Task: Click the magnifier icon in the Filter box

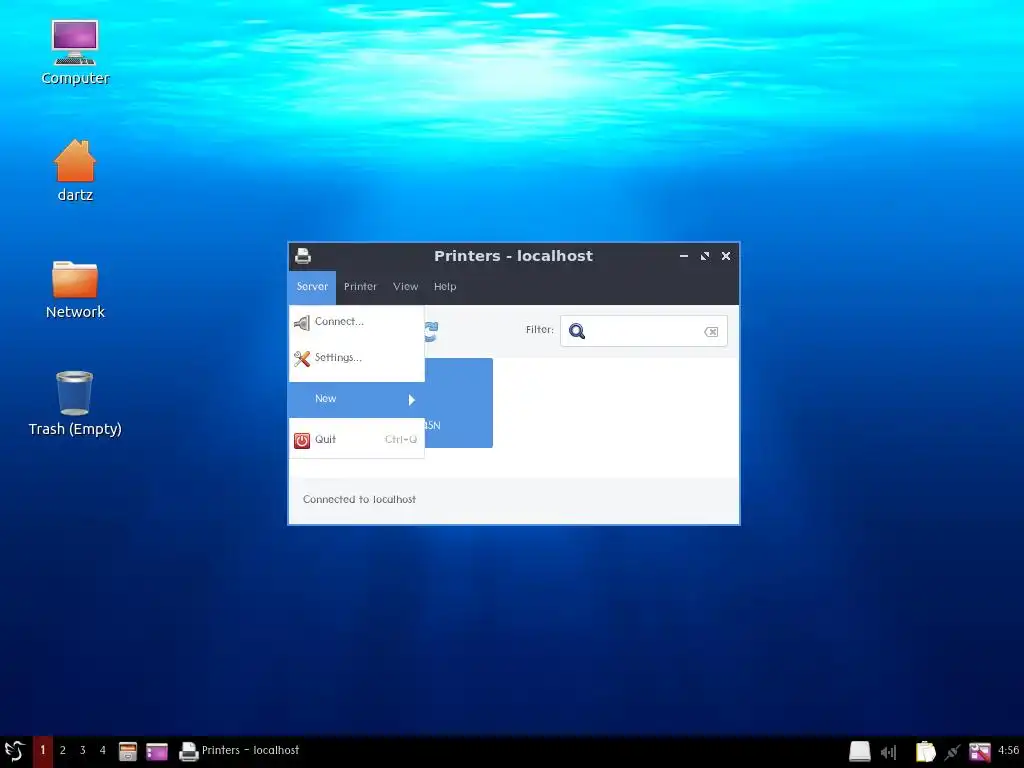Action: click(577, 331)
